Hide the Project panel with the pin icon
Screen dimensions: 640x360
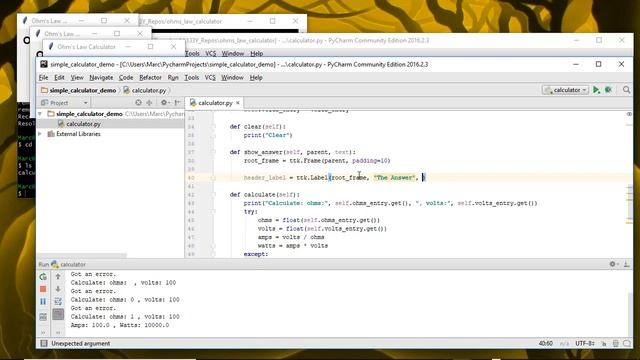pyautogui.click(x=177, y=103)
